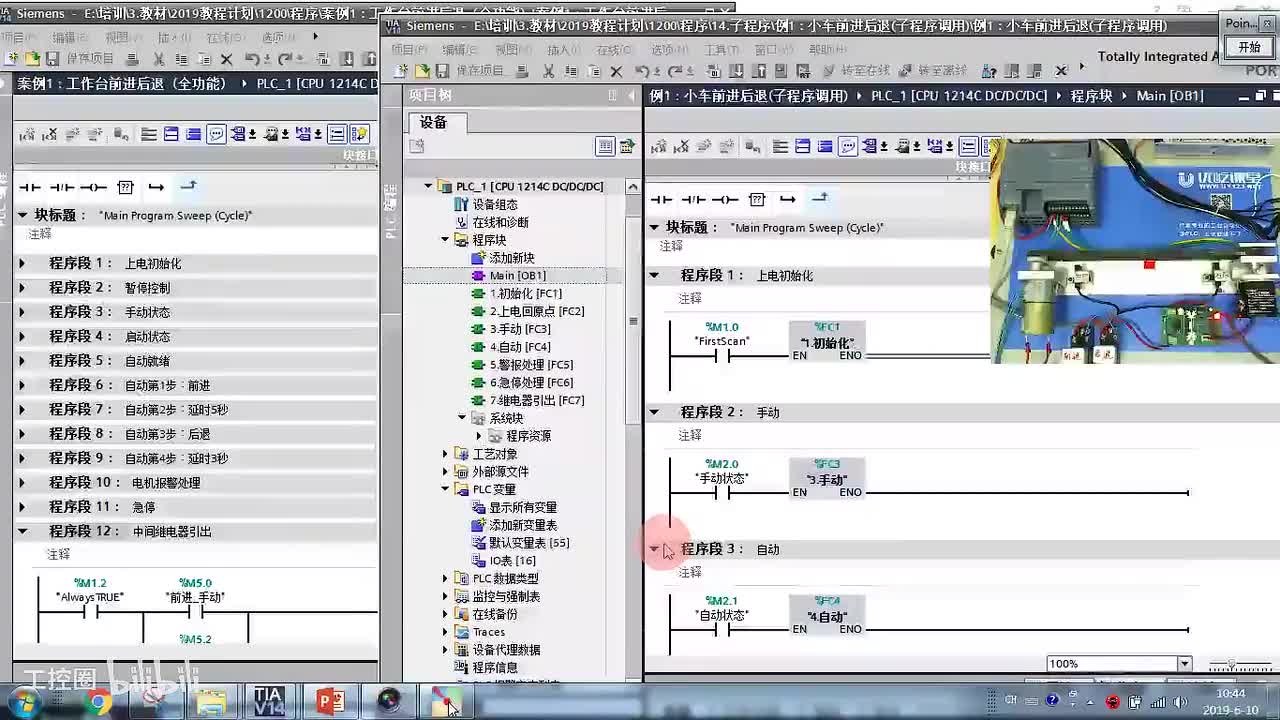The image size is (1280, 720).
Task: Click the new project icon in front window toolbar
Action: pyautogui.click(x=402, y=71)
